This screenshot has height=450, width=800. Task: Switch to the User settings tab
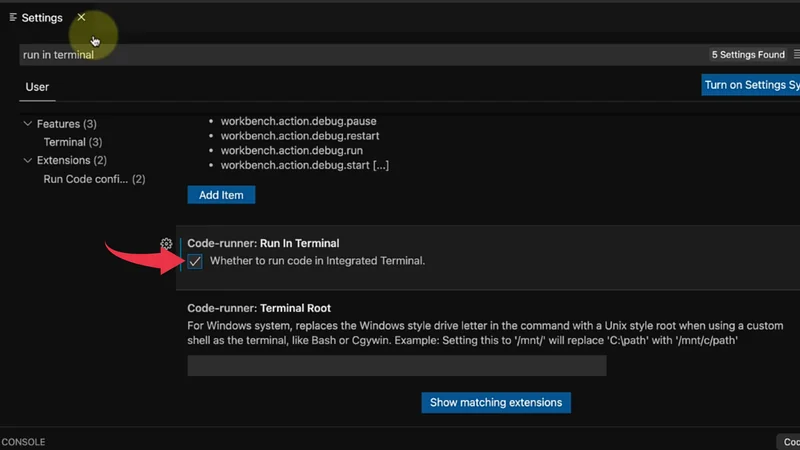click(37, 87)
